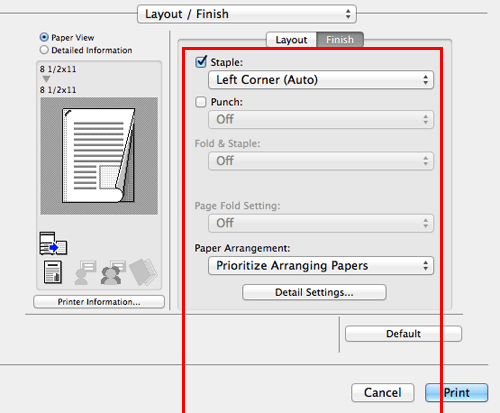This screenshot has height=413, width=500.
Task: Click the page layout output icon with blue arrow
Action: point(53,243)
